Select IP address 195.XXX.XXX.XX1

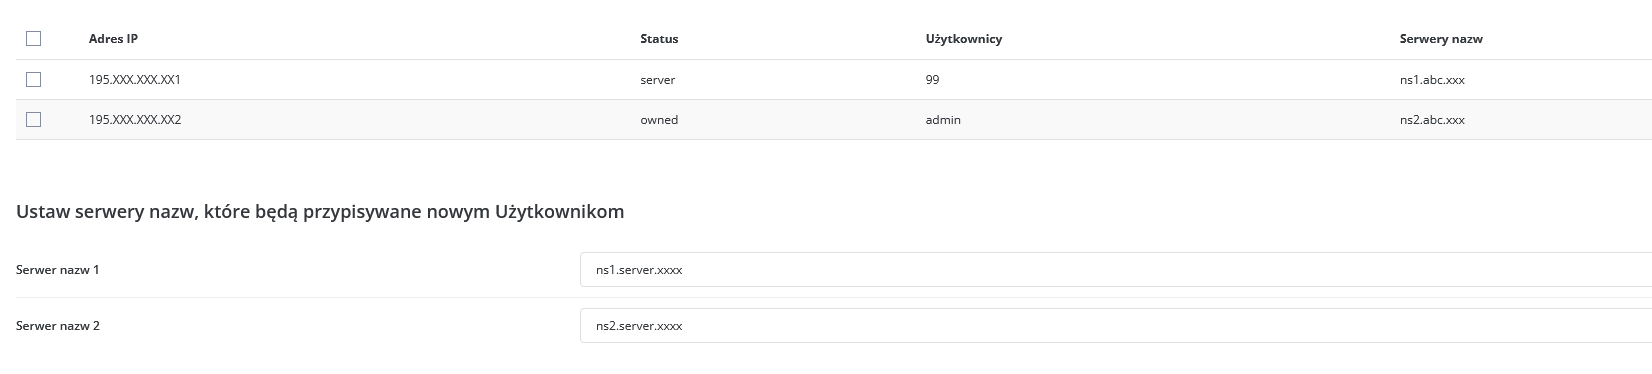point(135,79)
